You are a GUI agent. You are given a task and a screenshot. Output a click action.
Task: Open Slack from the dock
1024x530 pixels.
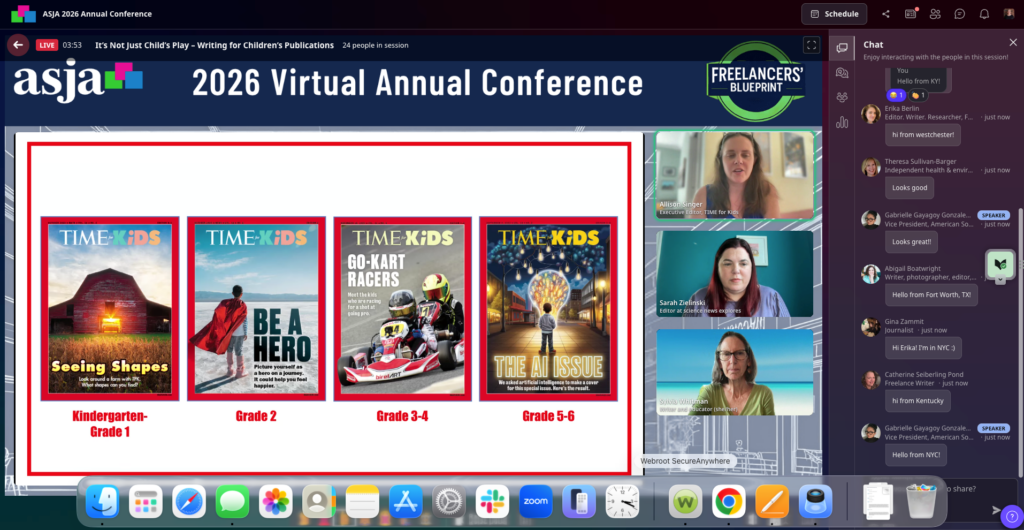[x=492, y=501]
